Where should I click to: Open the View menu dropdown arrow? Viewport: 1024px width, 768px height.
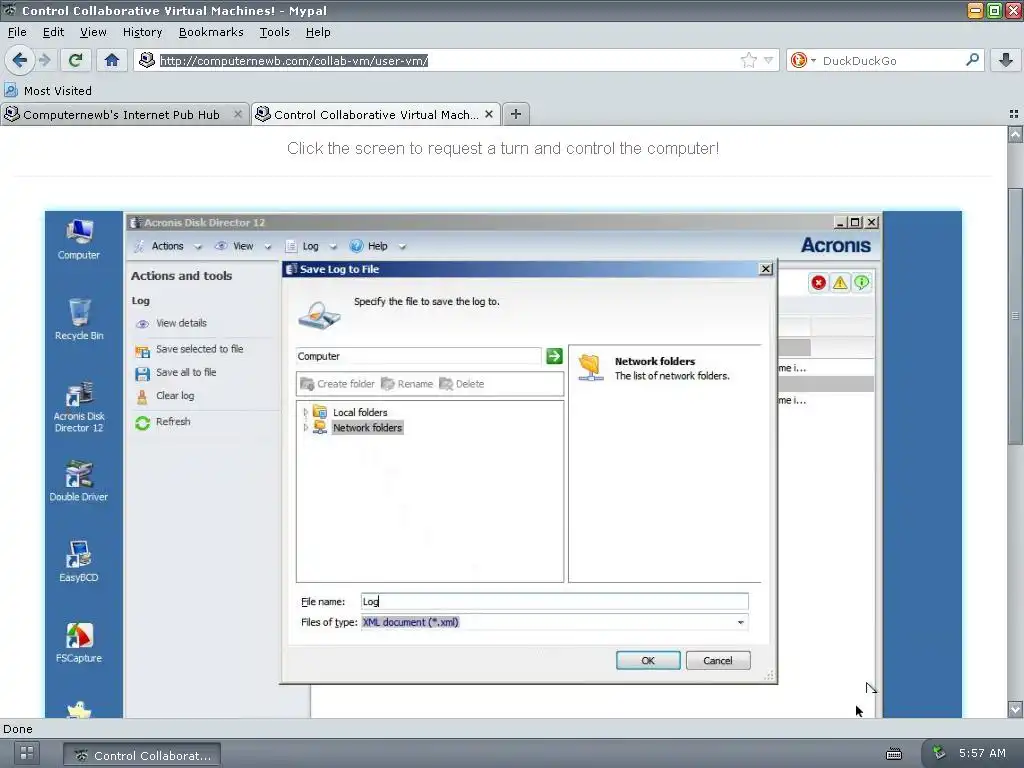268,247
